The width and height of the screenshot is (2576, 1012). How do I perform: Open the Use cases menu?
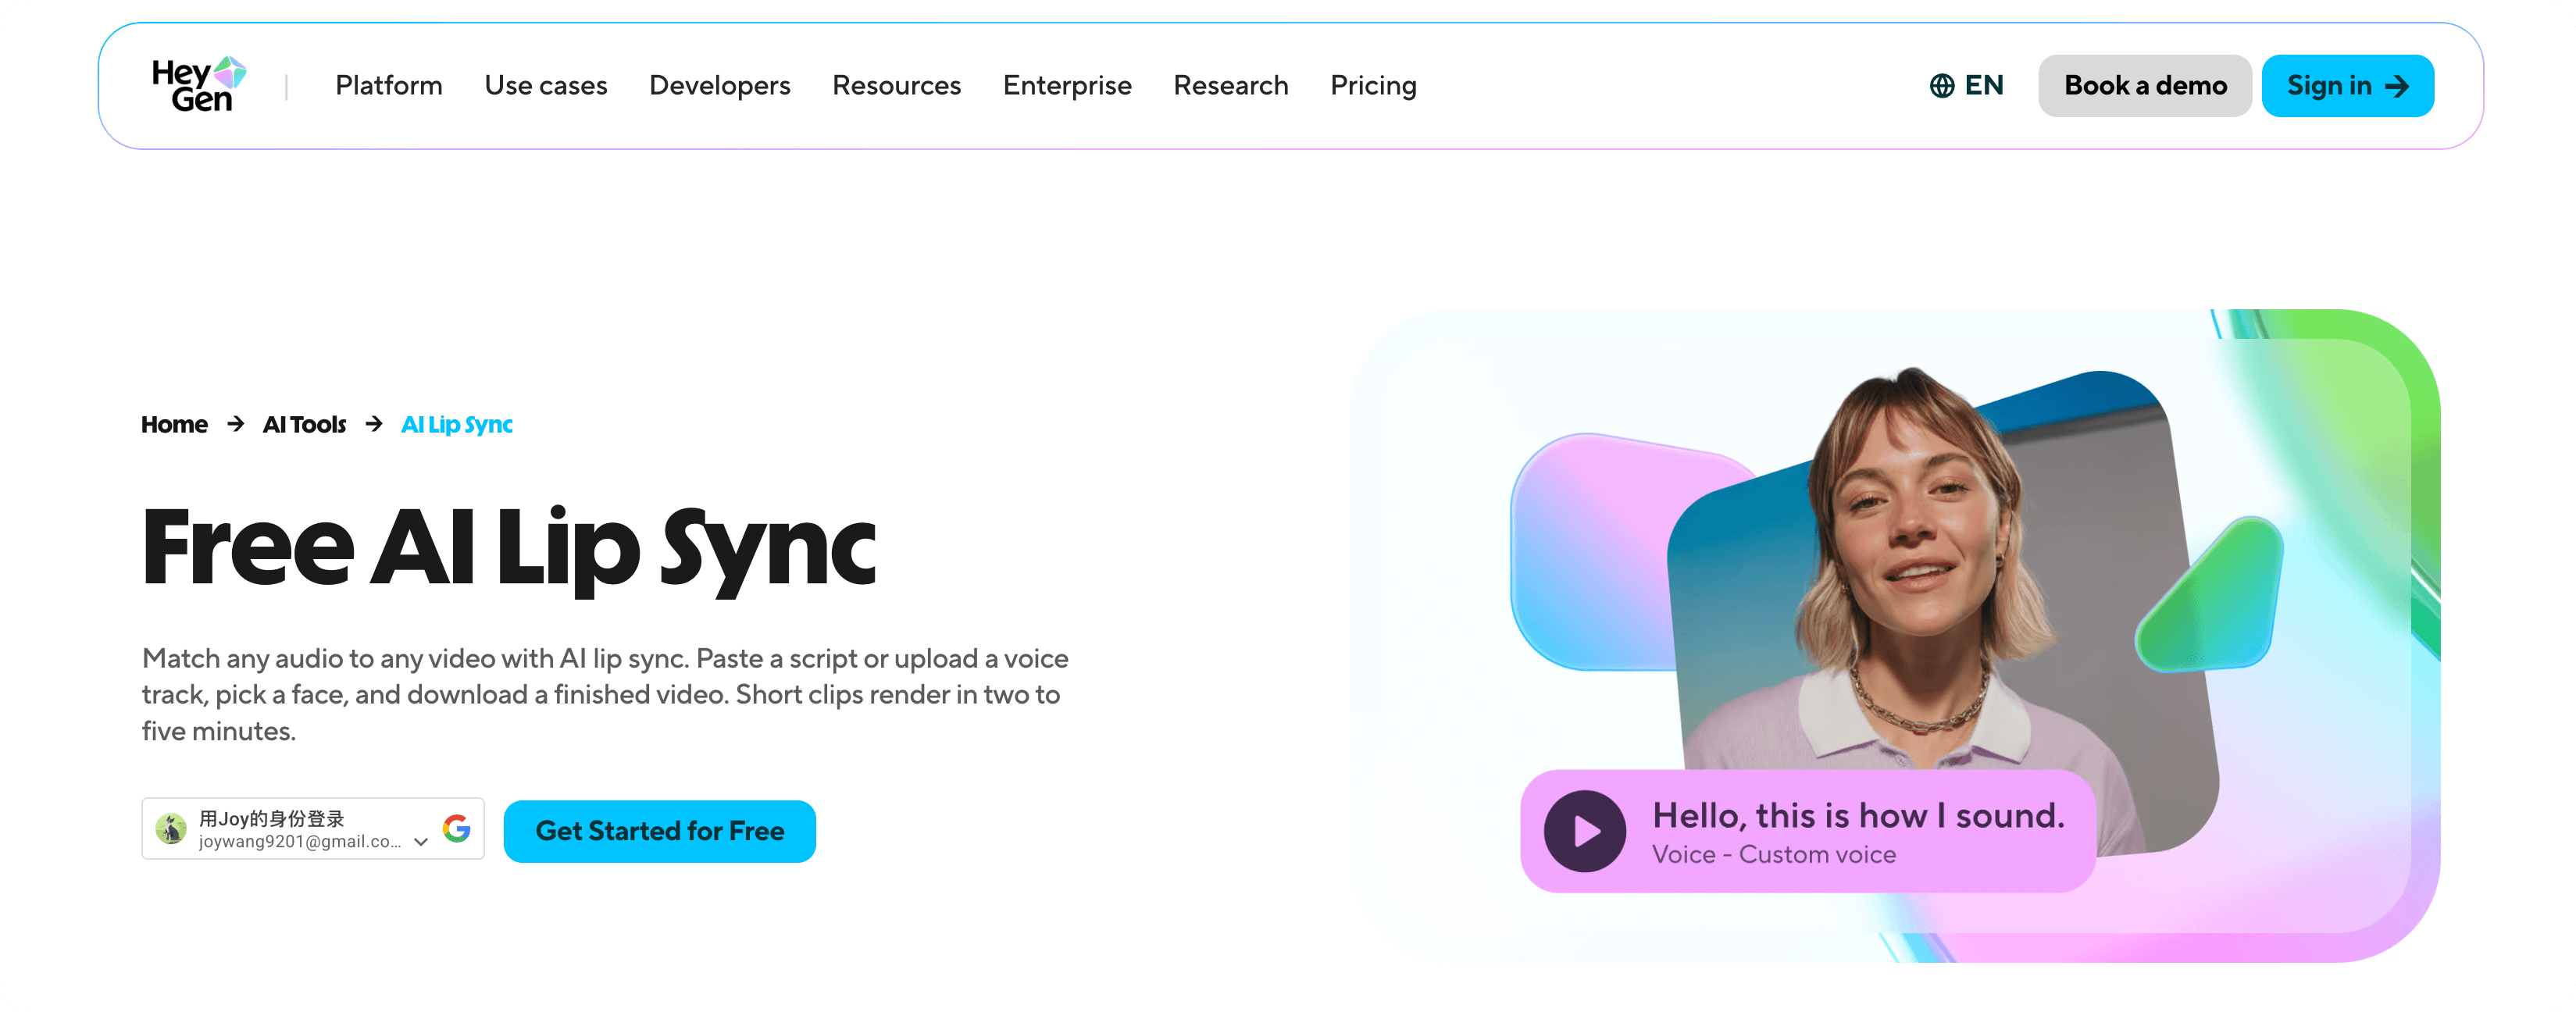click(546, 86)
